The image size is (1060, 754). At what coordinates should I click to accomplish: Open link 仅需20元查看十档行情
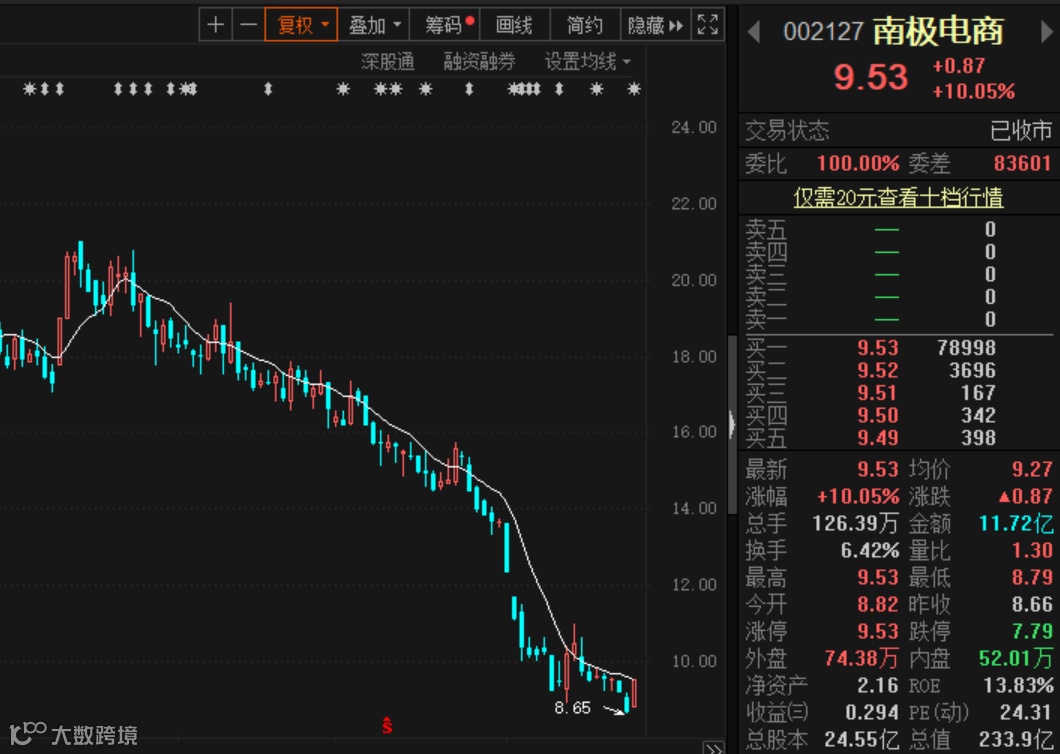point(898,197)
